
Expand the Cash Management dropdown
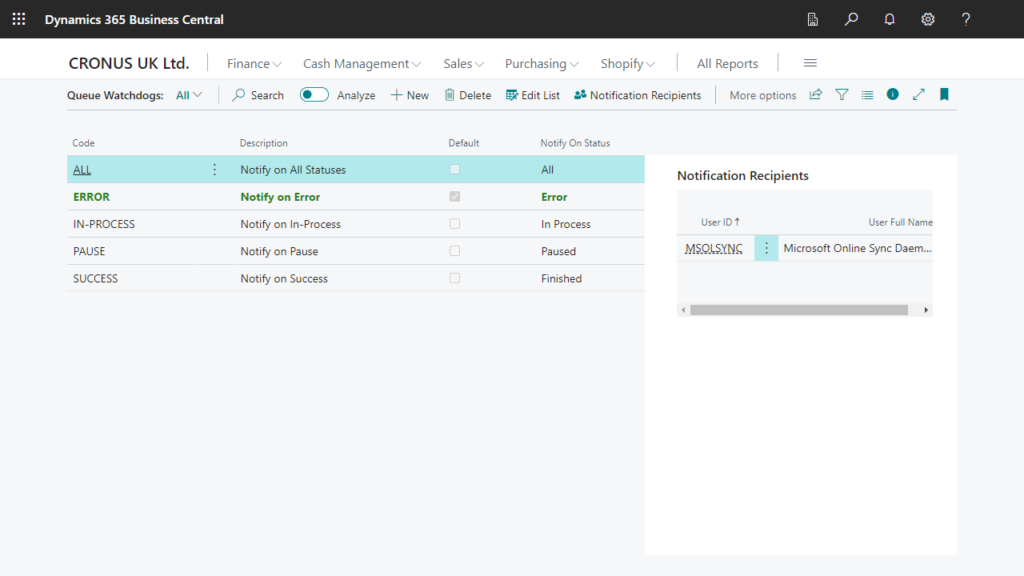click(362, 64)
